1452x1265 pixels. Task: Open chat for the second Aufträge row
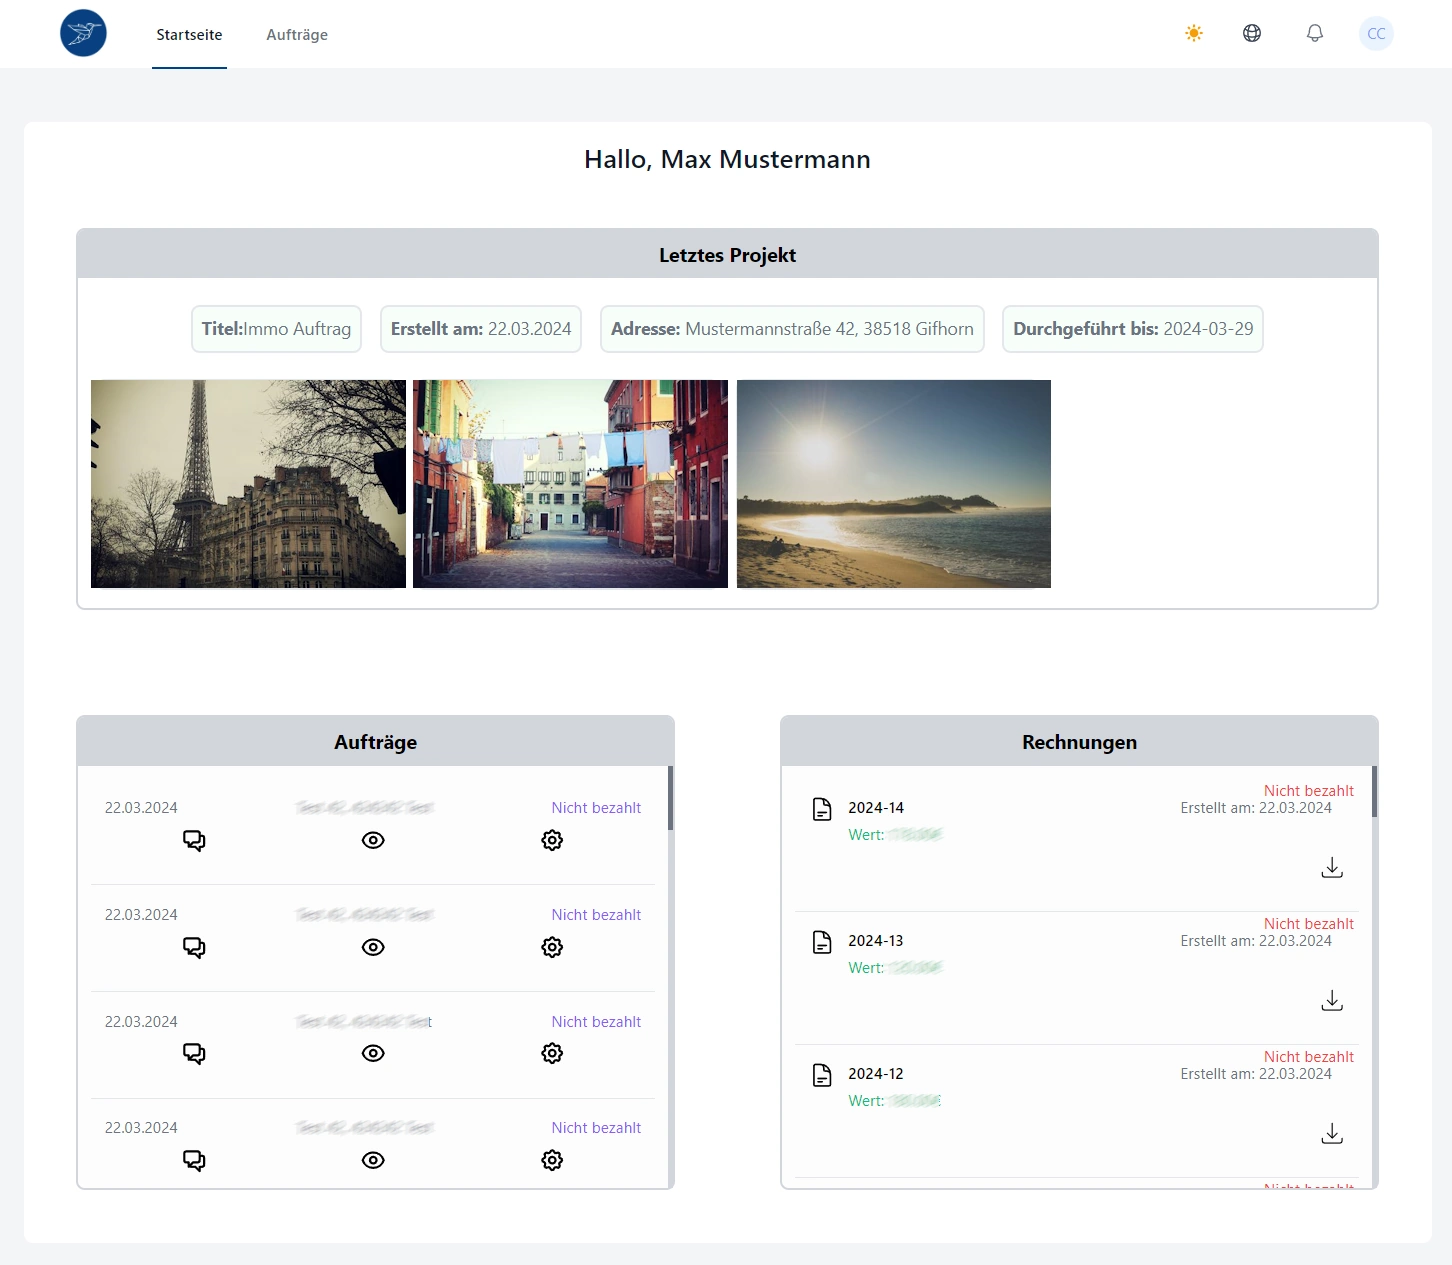pyautogui.click(x=194, y=947)
